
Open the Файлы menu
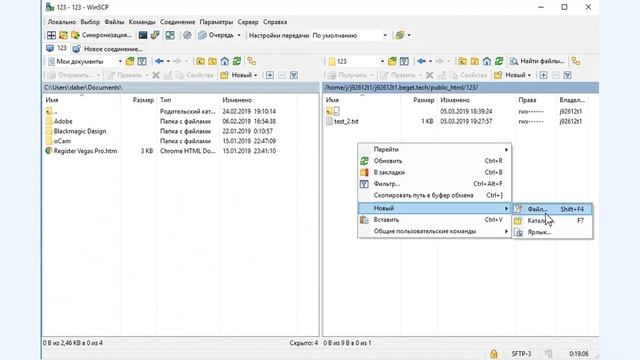[x=114, y=22]
